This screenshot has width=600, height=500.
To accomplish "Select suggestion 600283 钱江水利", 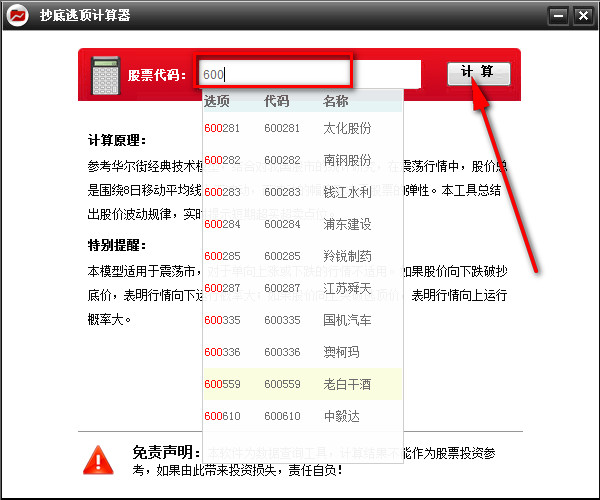I will [x=303, y=192].
